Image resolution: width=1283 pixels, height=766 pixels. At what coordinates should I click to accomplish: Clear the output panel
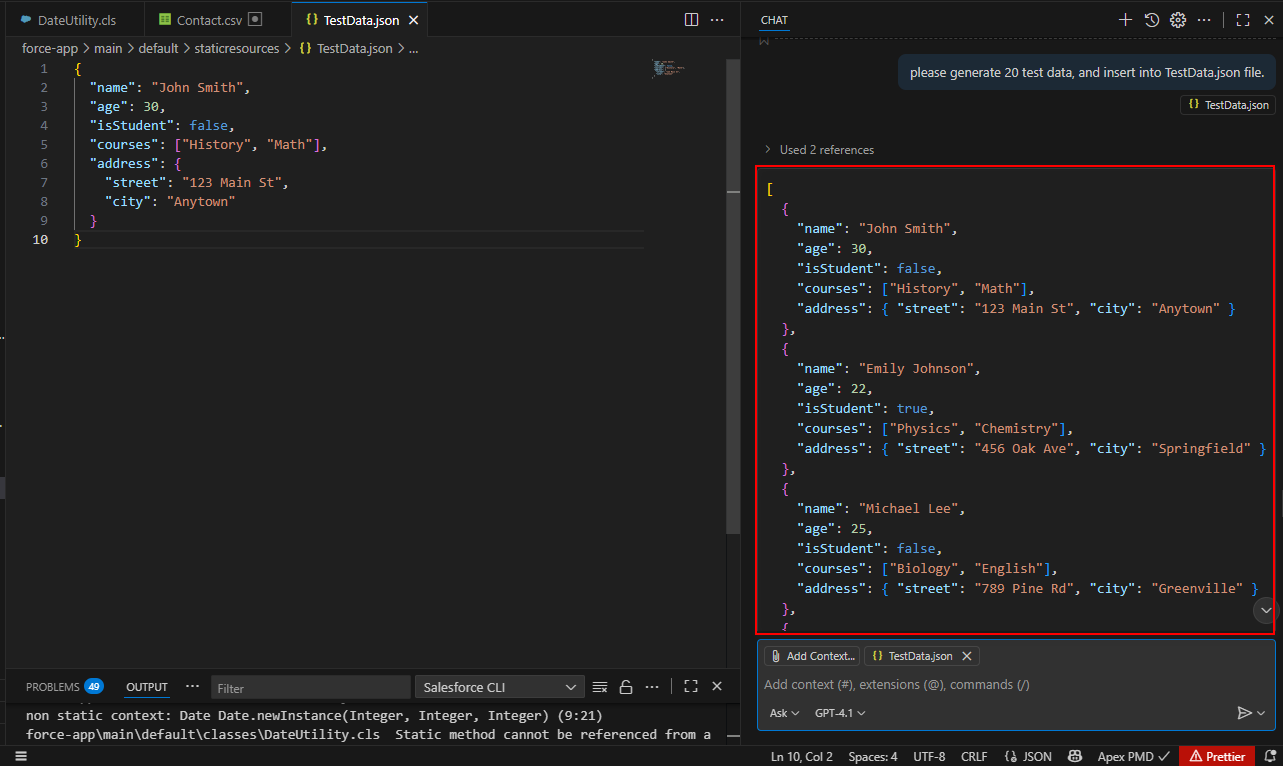pyautogui.click(x=600, y=687)
